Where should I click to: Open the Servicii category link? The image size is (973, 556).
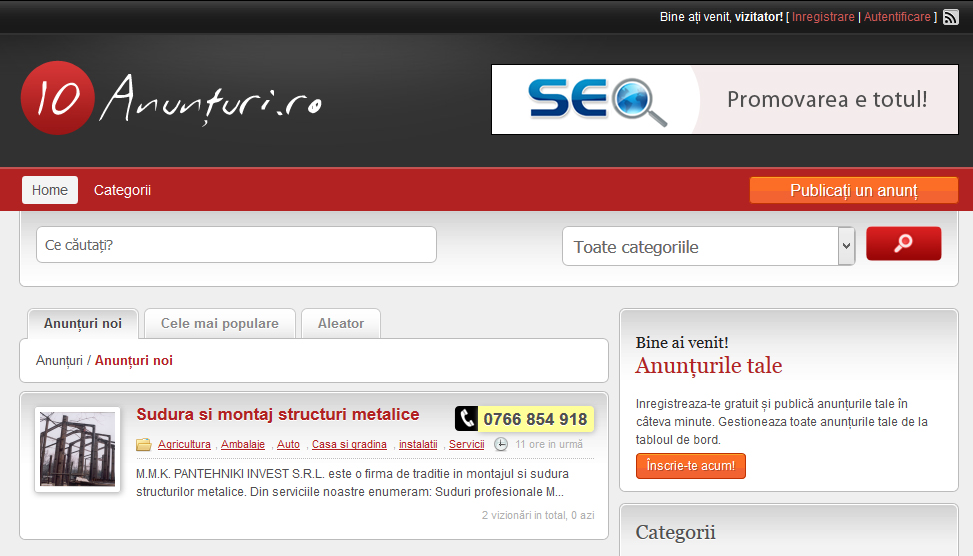467,444
